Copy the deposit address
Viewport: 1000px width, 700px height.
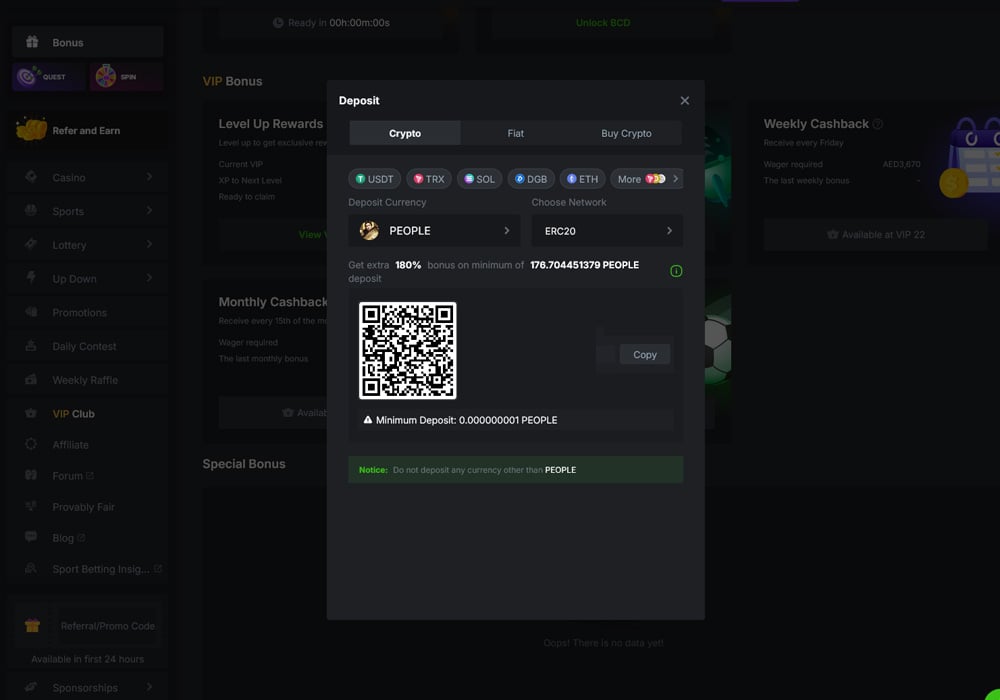(645, 355)
